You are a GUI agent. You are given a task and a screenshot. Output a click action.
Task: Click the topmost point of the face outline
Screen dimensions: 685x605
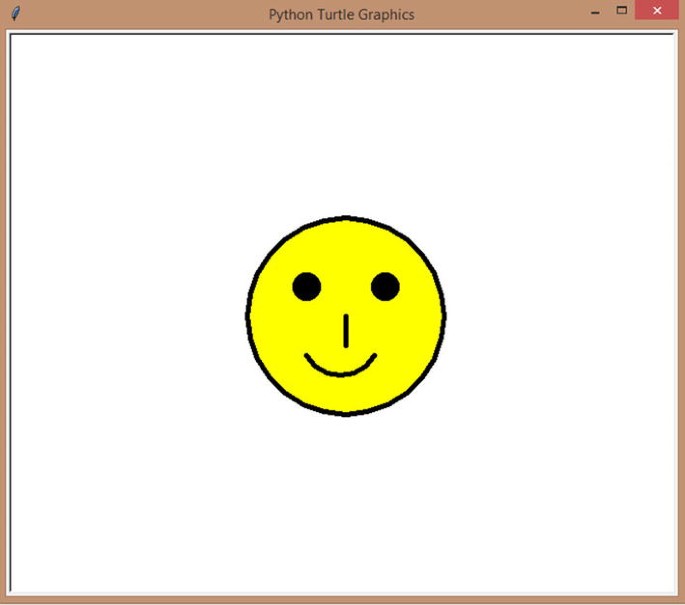pyautogui.click(x=346, y=218)
